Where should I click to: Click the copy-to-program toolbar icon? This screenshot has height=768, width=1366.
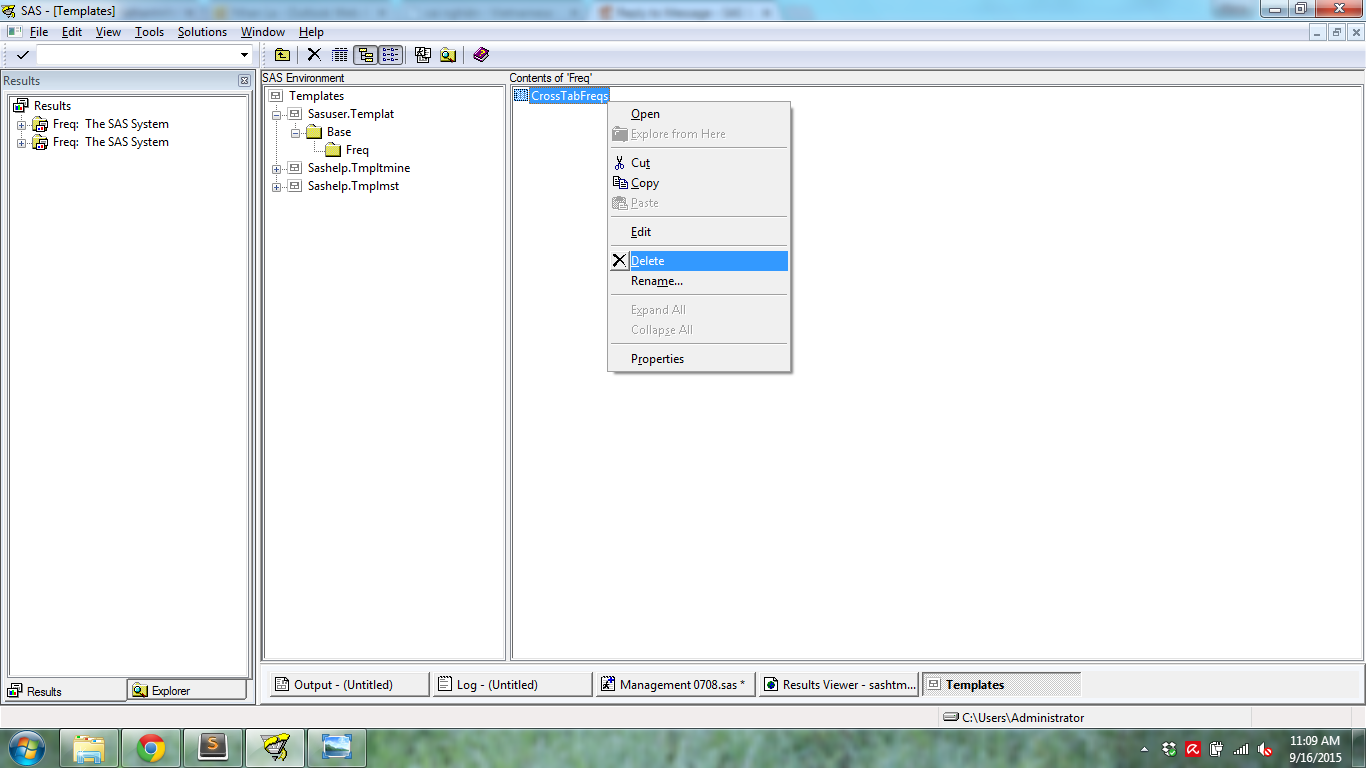coord(423,55)
